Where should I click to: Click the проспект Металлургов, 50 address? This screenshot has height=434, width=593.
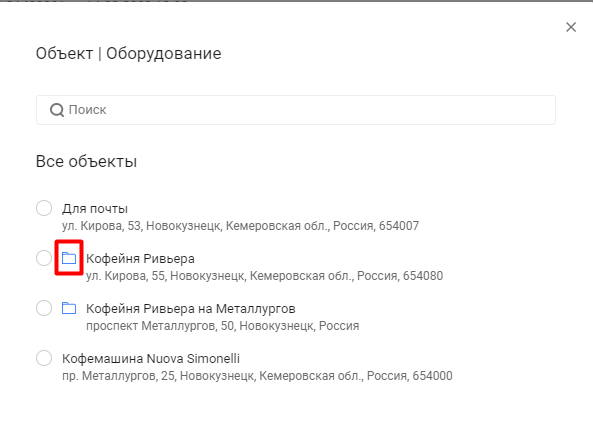click(222, 326)
